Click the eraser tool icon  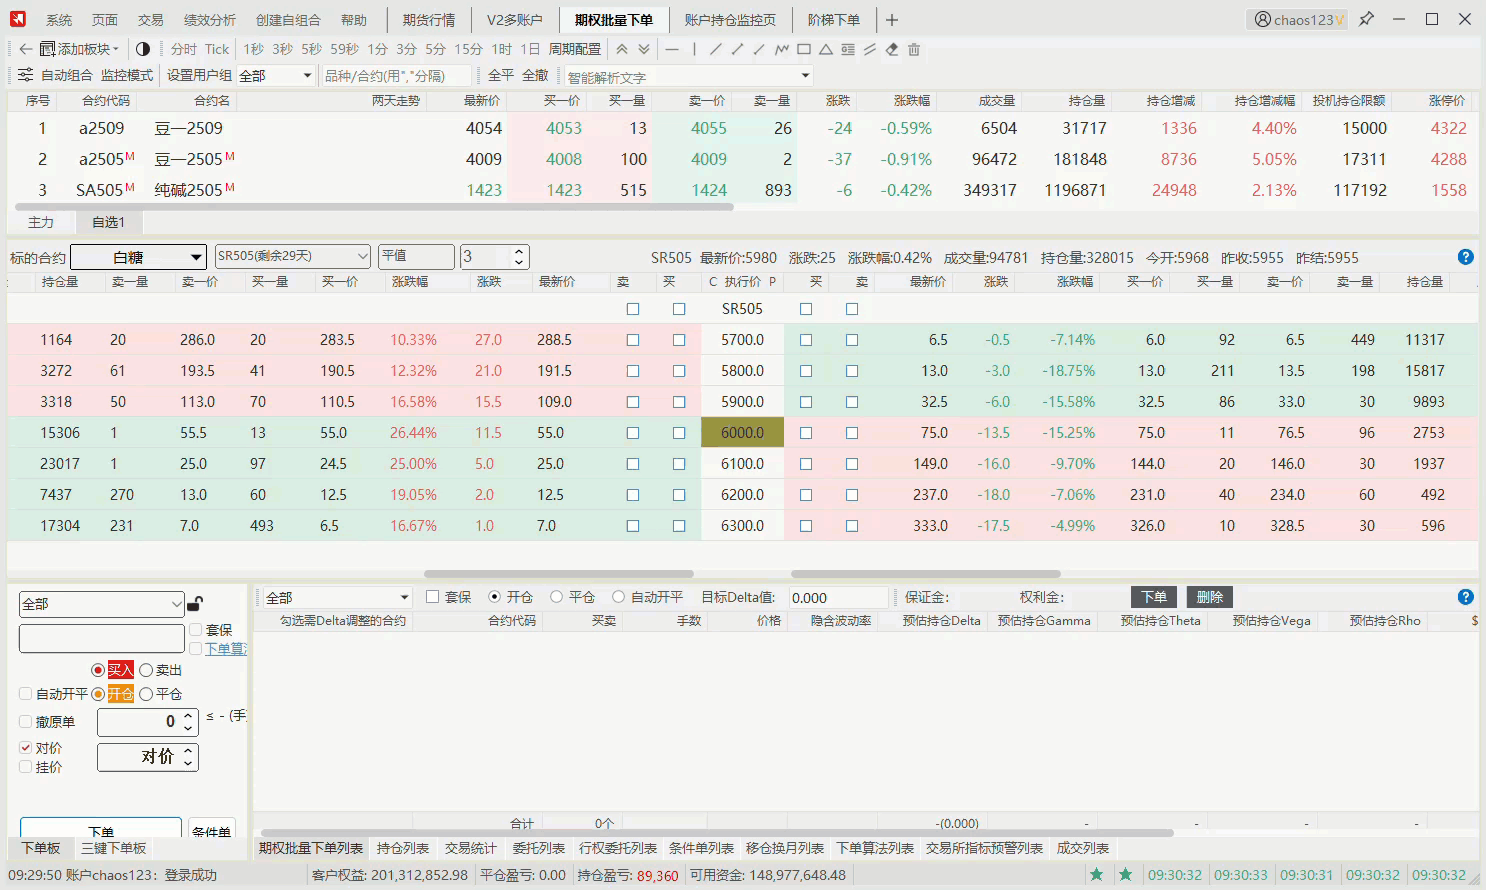pyautogui.click(x=892, y=49)
